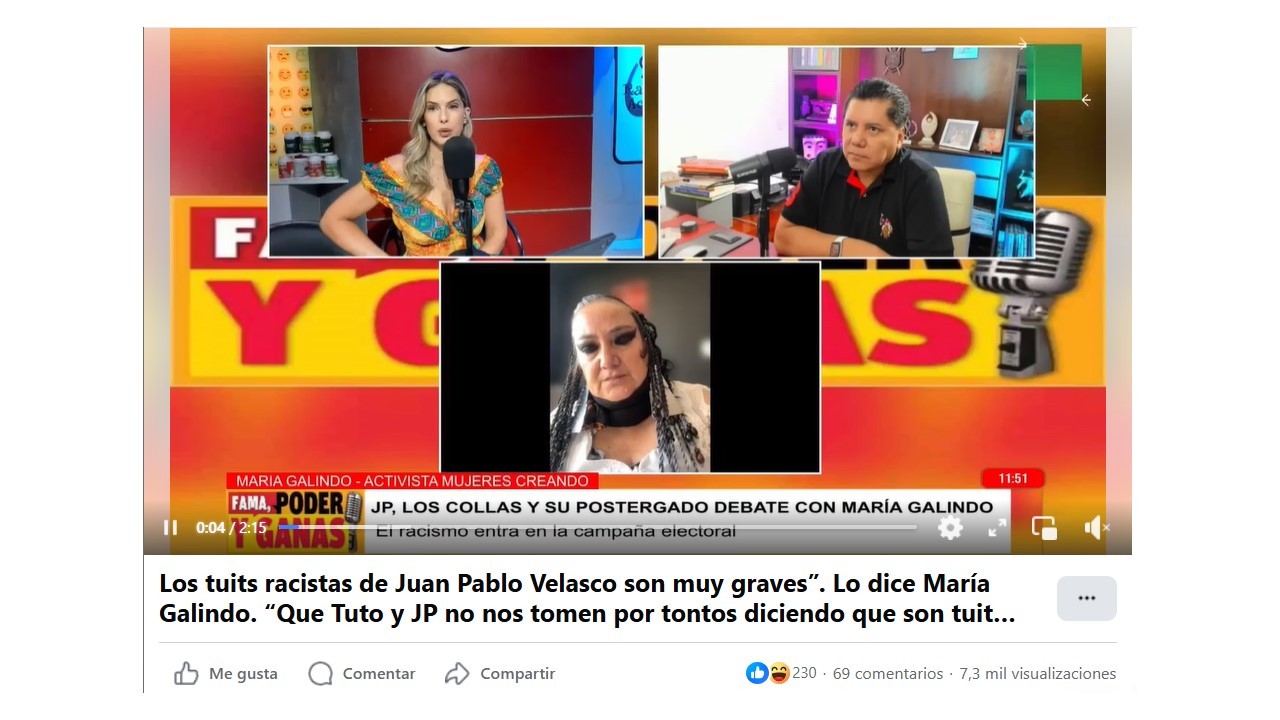Image resolution: width=1280 pixels, height=720 pixels.
Task: Expand video to fullscreen
Action: [997, 528]
